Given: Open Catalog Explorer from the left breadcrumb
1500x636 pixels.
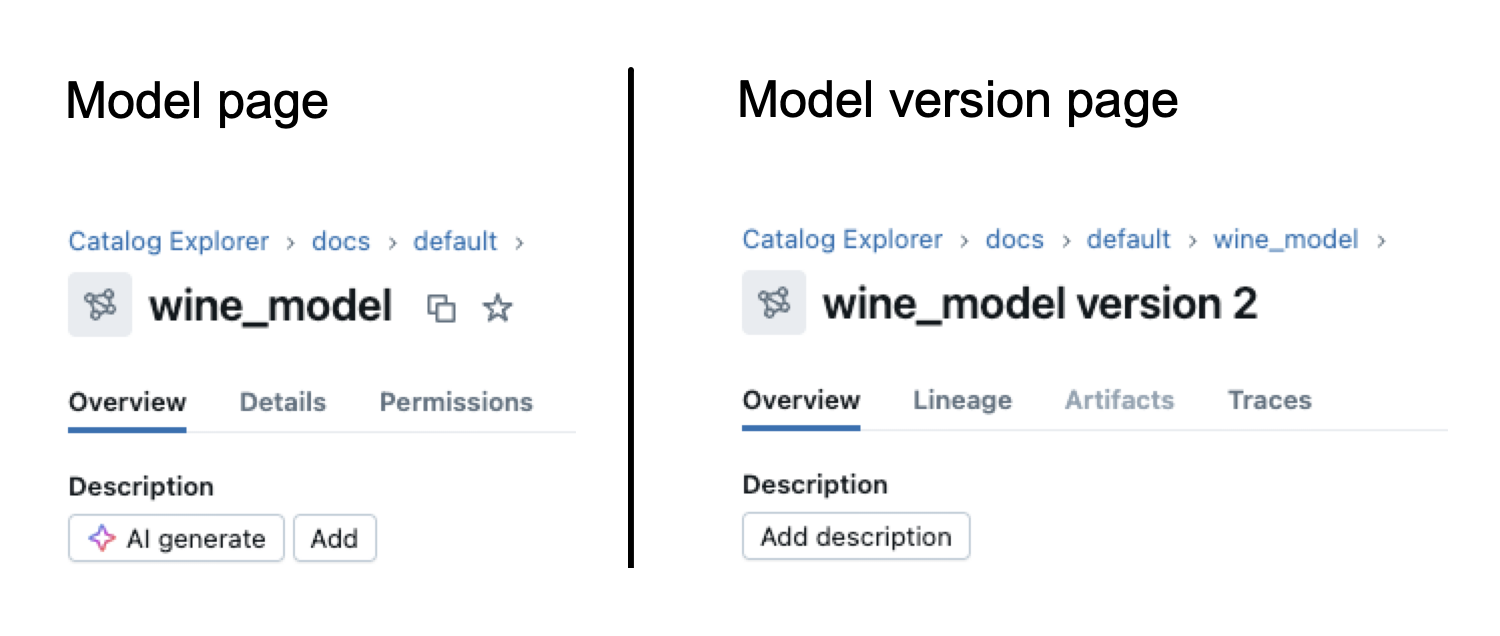Looking at the screenshot, I should coord(168,241).
